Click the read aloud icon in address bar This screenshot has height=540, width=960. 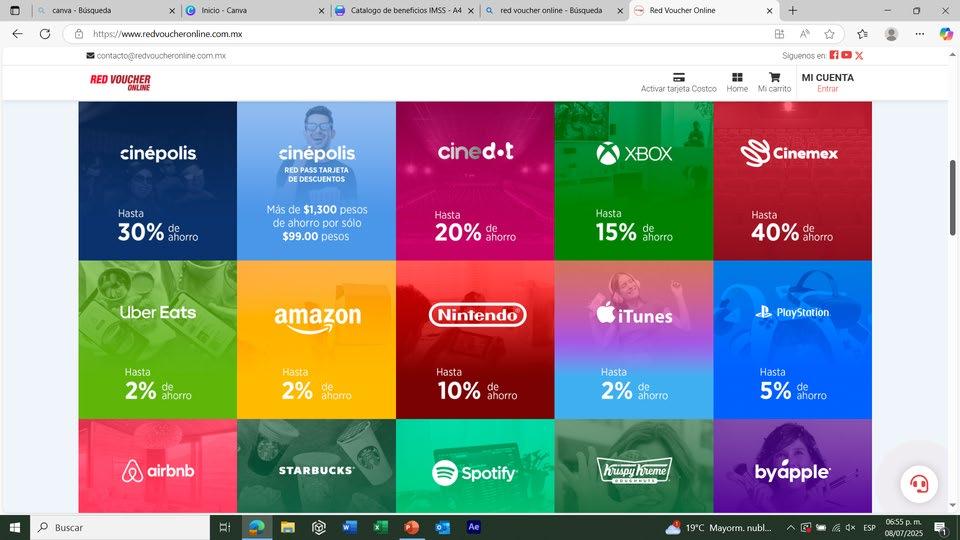tap(804, 34)
